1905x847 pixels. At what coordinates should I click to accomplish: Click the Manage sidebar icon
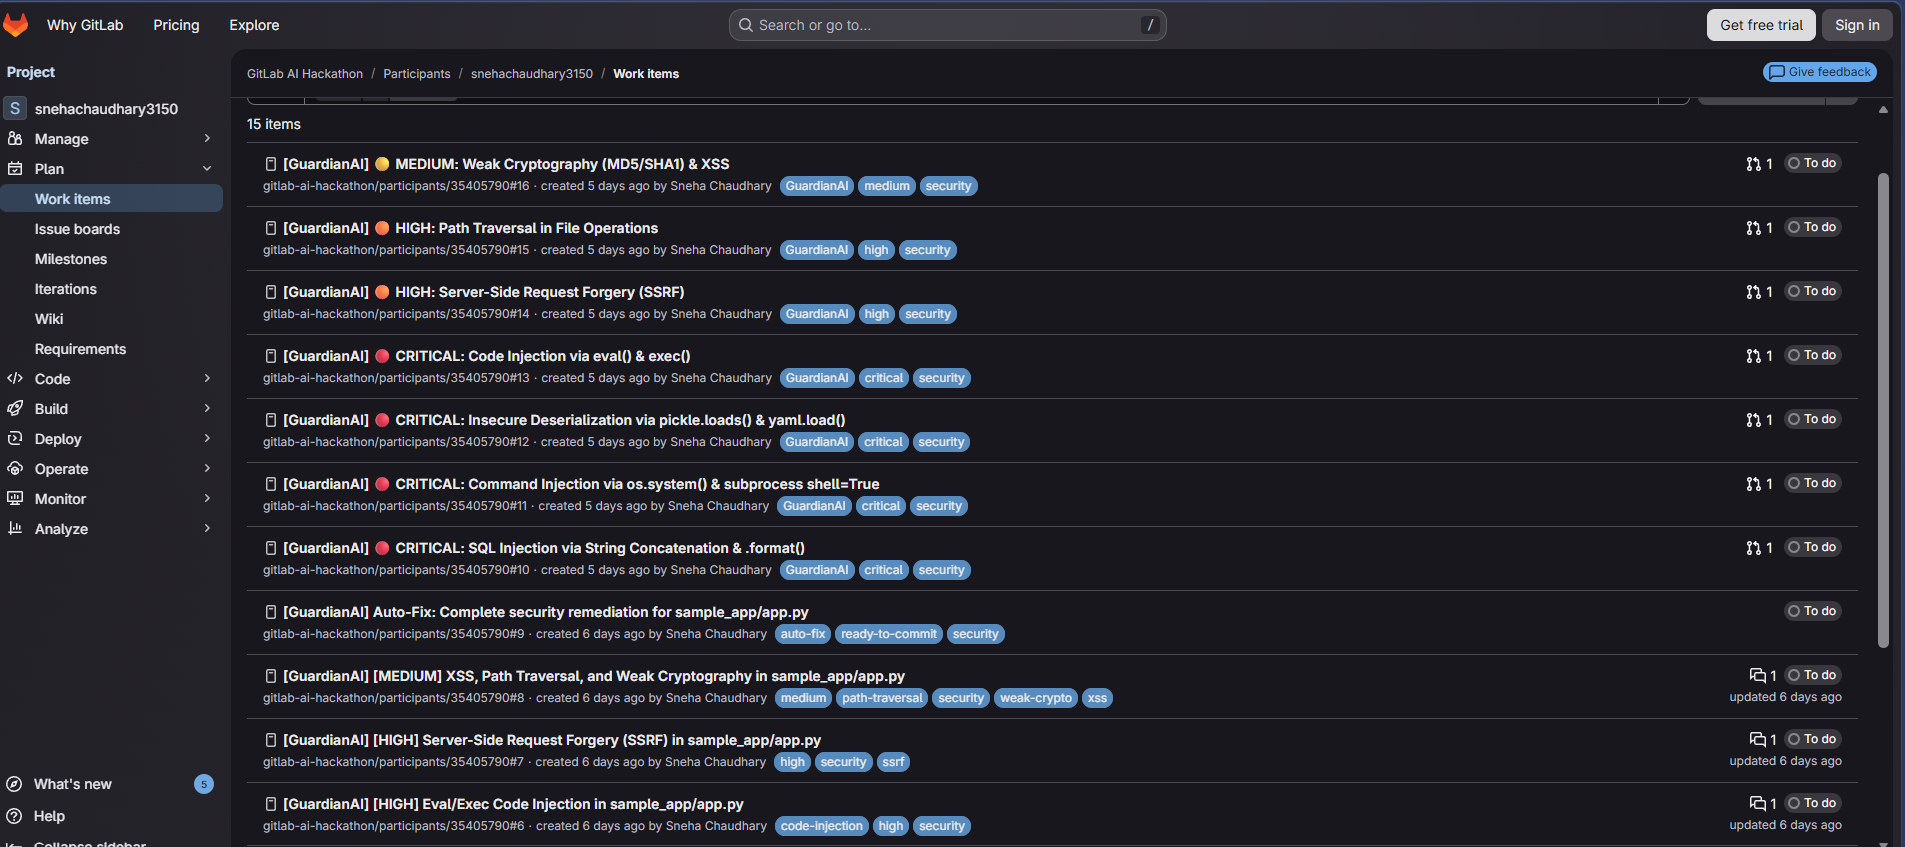15,139
